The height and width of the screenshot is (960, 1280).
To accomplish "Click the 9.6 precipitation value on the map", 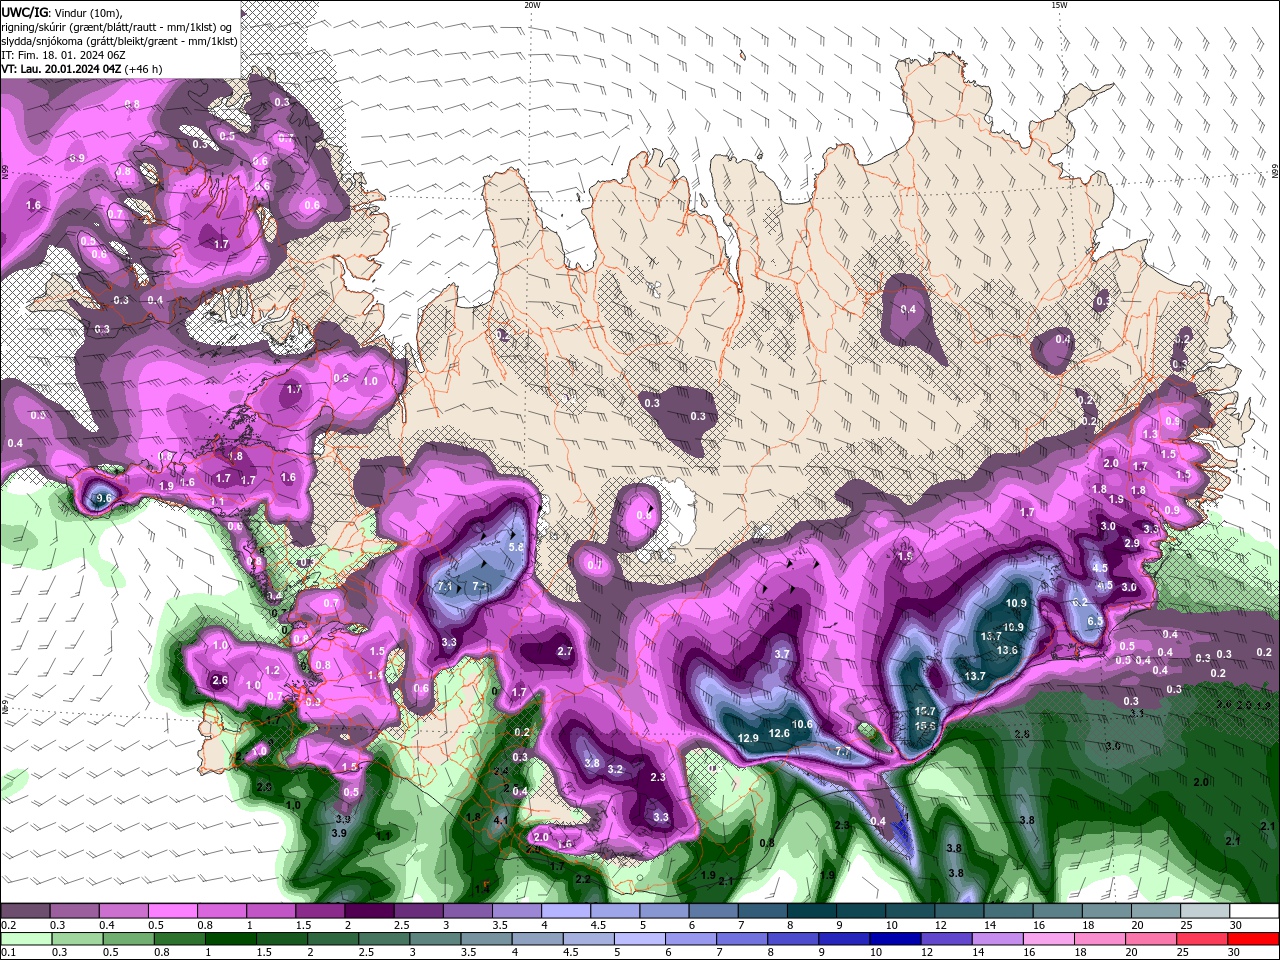I will (103, 497).
